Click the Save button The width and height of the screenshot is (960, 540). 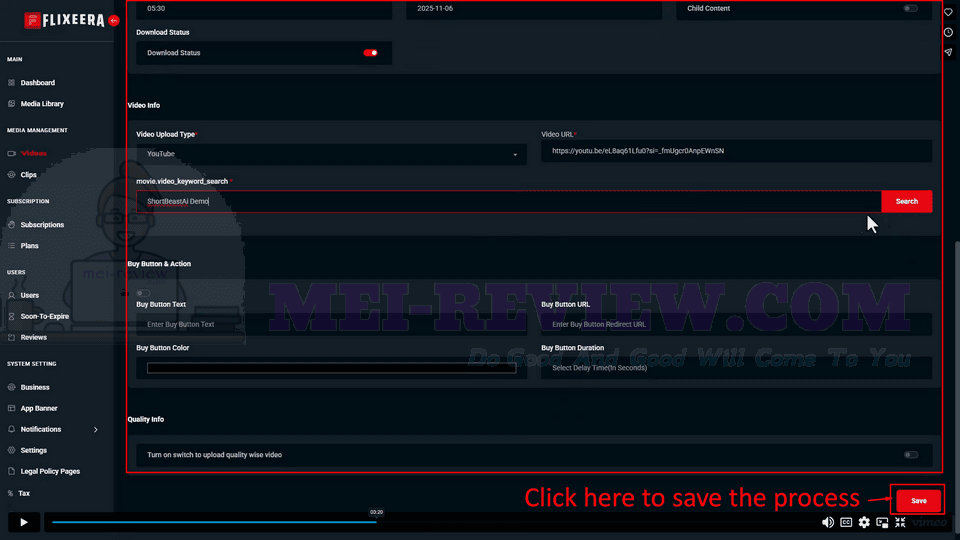(918, 501)
